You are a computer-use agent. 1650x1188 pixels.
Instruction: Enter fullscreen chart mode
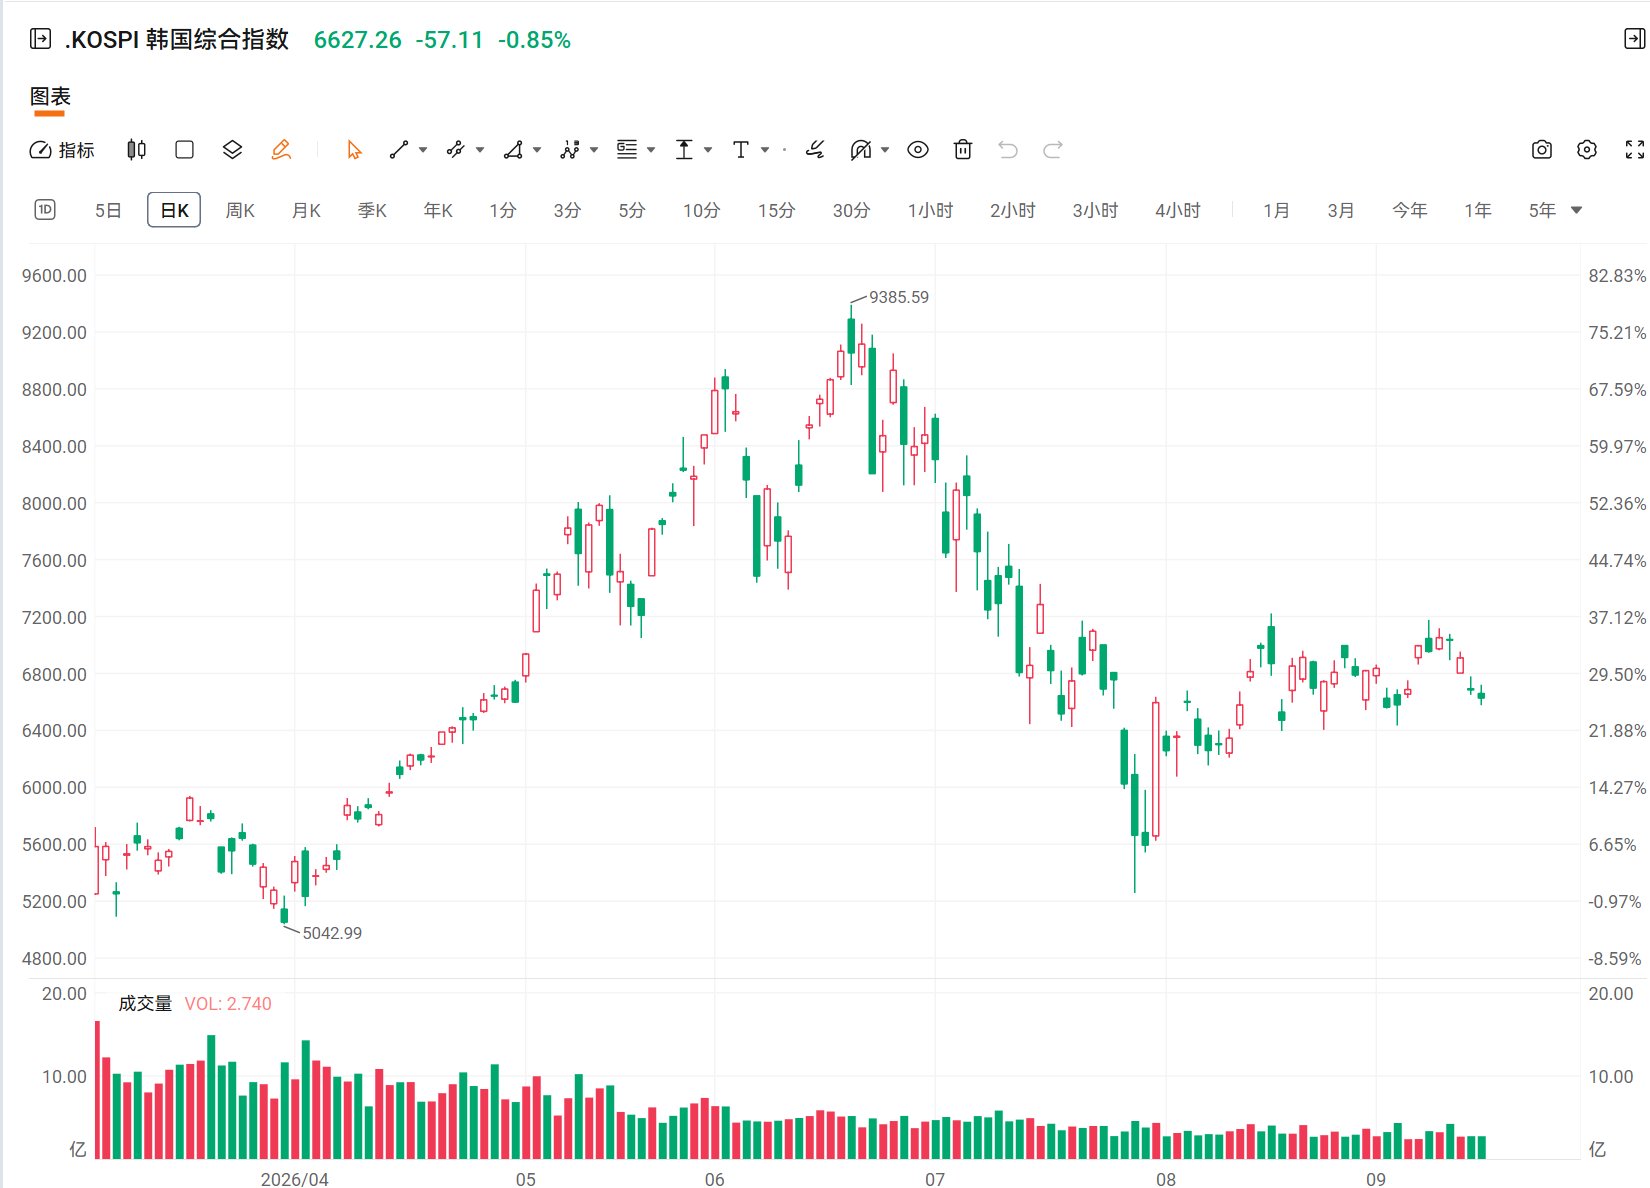(1635, 150)
